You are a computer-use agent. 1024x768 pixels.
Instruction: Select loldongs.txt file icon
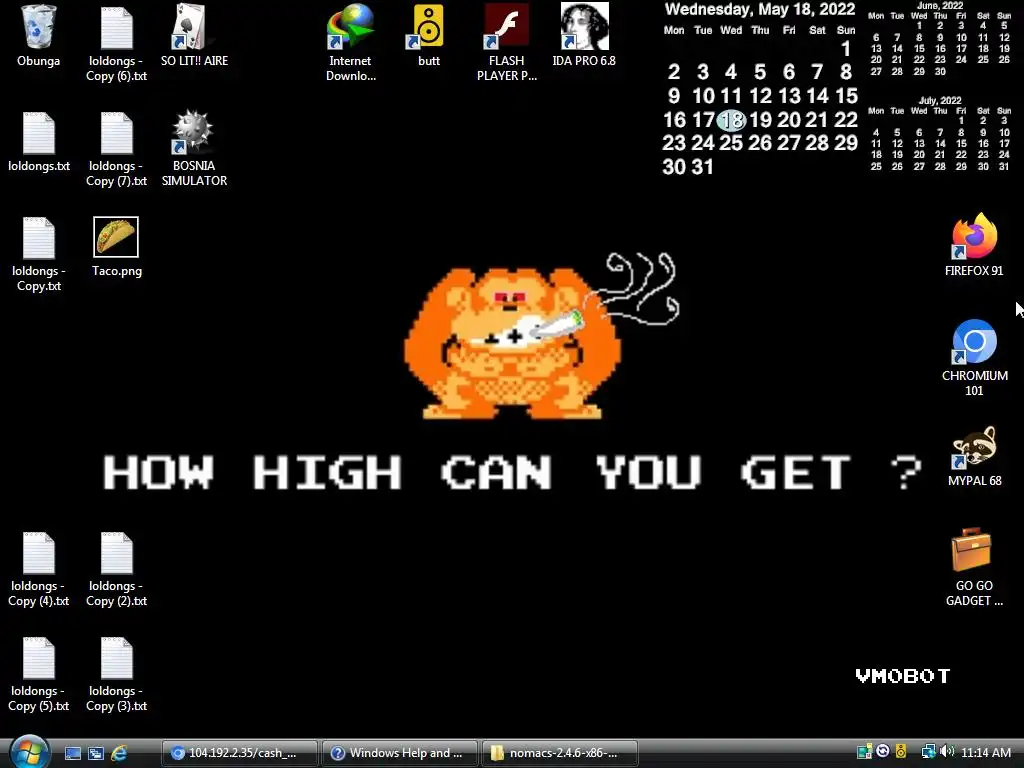coord(39,142)
